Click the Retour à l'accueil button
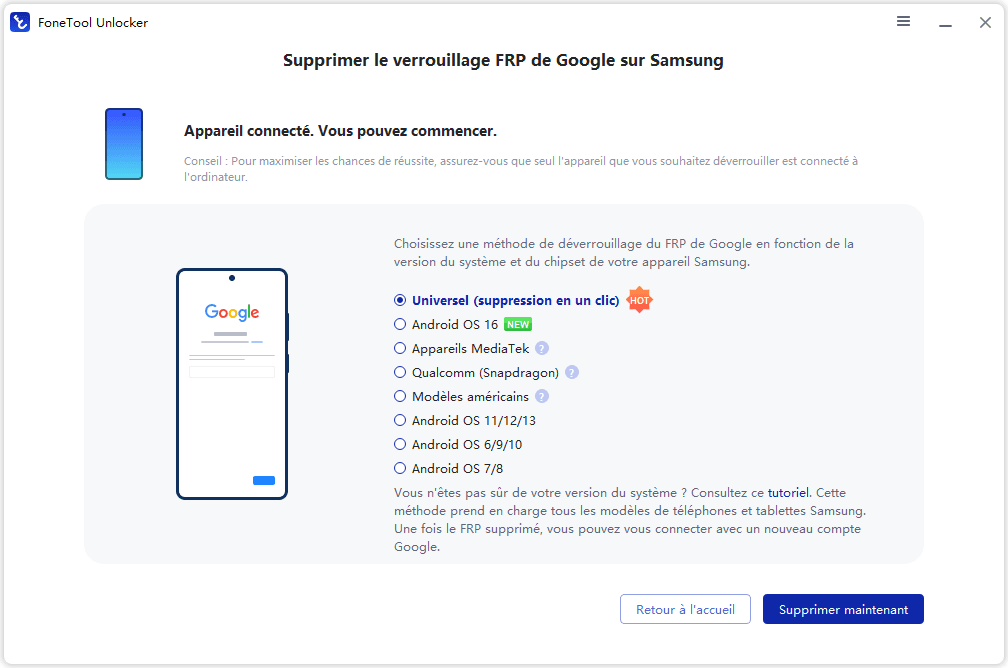1008x668 pixels. pyautogui.click(x=685, y=609)
